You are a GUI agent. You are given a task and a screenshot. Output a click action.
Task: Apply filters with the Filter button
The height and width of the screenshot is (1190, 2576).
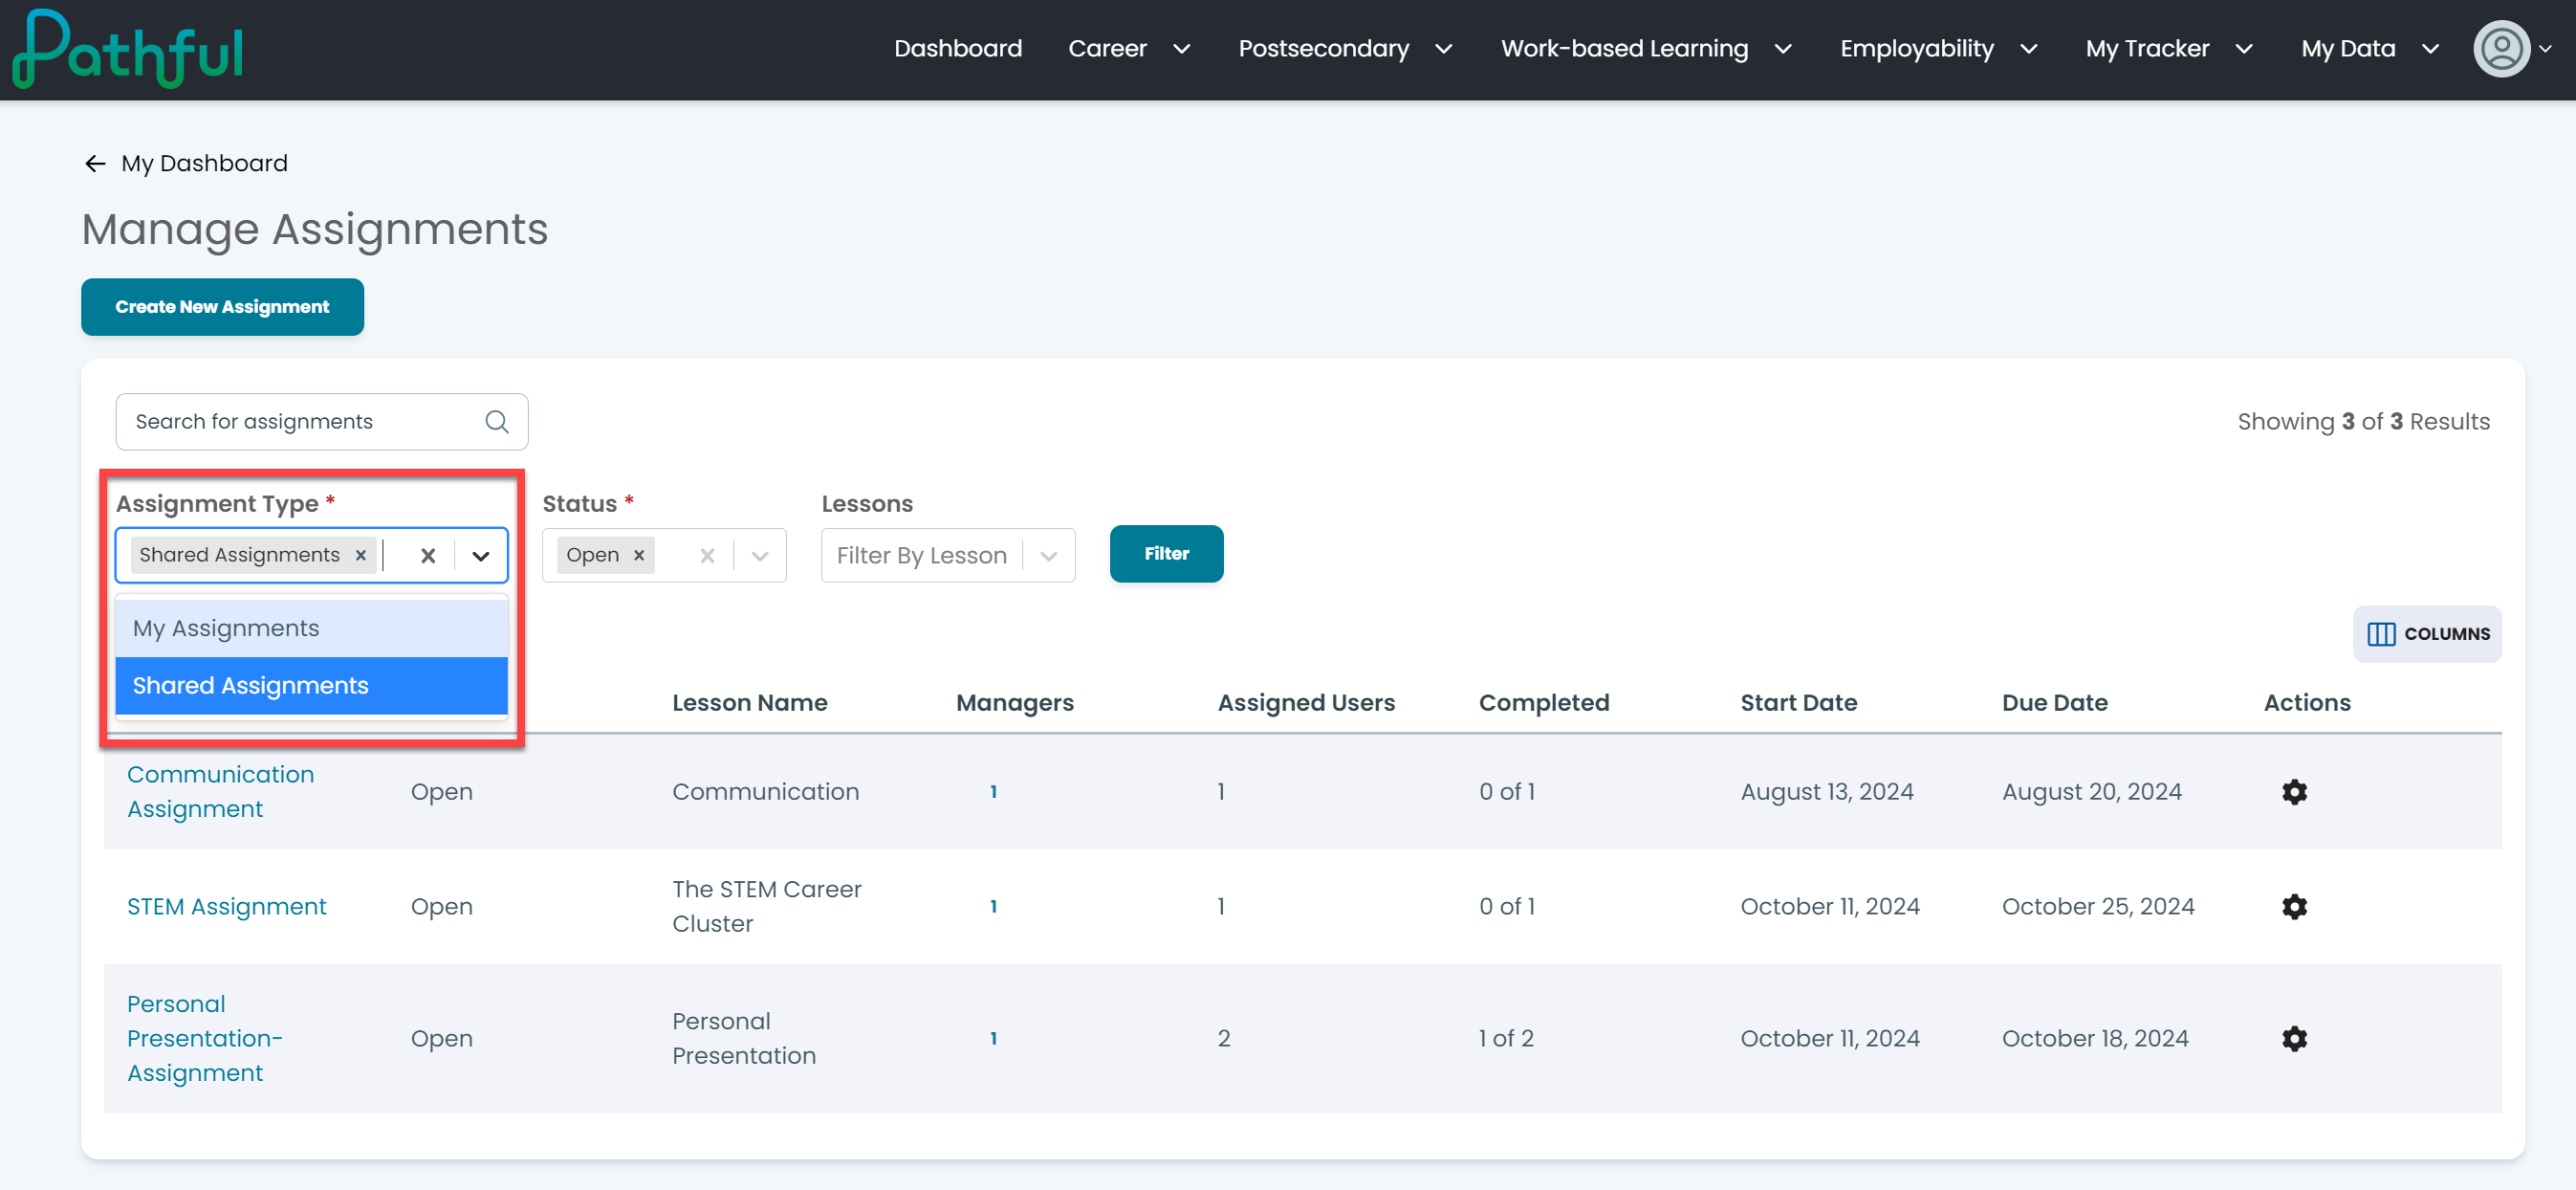(x=1166, y=554)
